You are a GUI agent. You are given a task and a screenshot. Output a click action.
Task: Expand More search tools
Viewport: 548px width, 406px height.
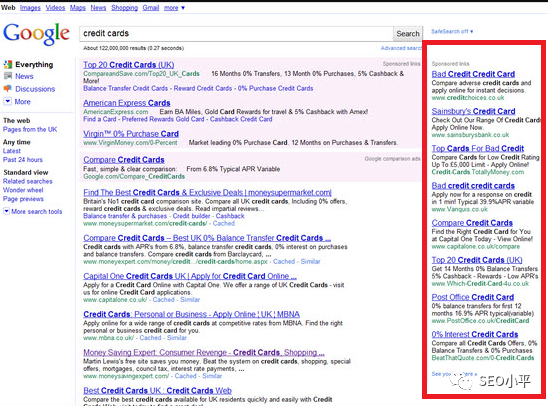click(33, 211)
